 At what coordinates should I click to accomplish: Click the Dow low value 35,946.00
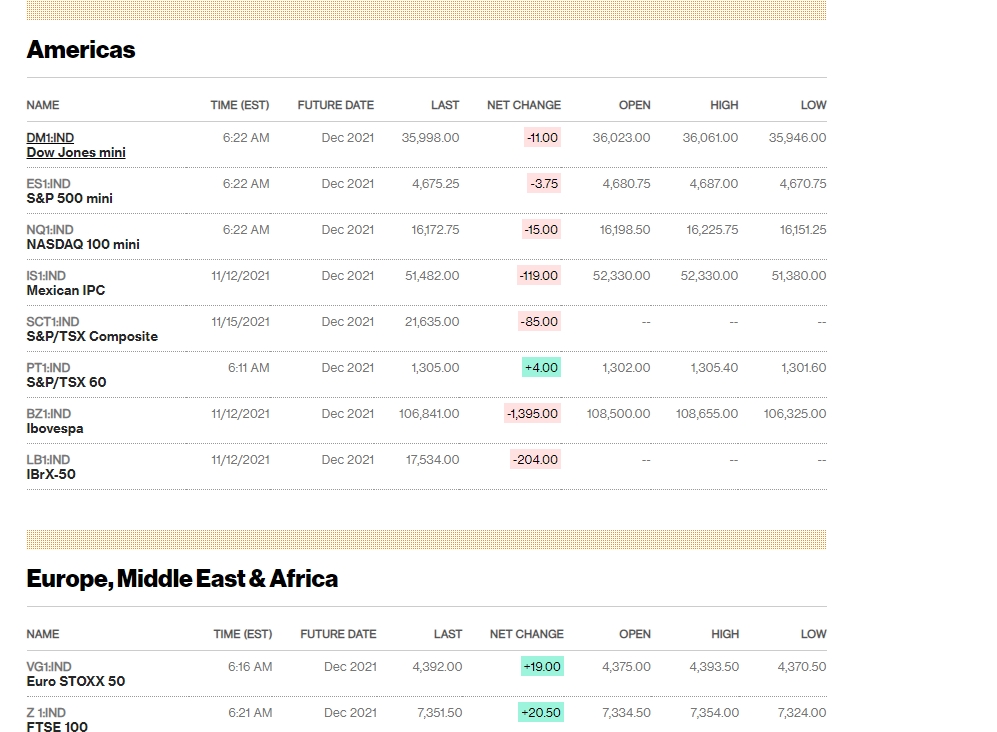797,138
